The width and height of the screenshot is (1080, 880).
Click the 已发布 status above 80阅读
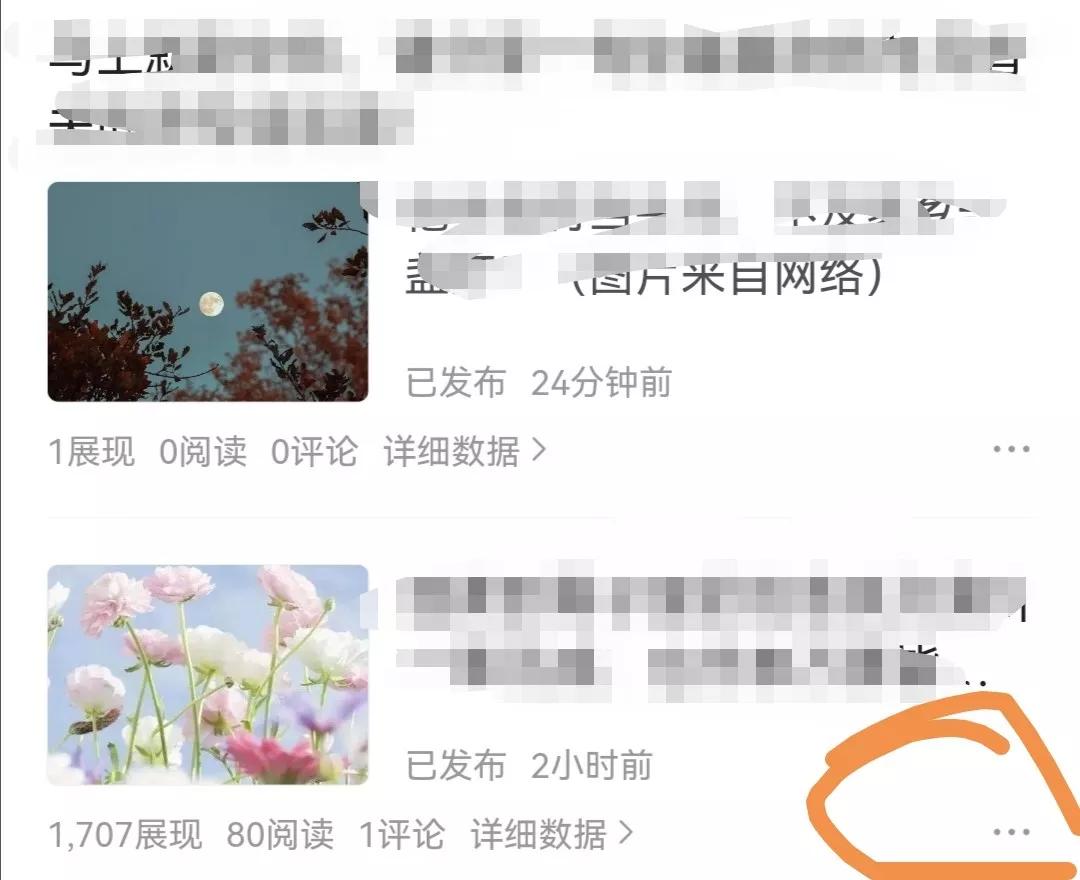tap(456, 765)
